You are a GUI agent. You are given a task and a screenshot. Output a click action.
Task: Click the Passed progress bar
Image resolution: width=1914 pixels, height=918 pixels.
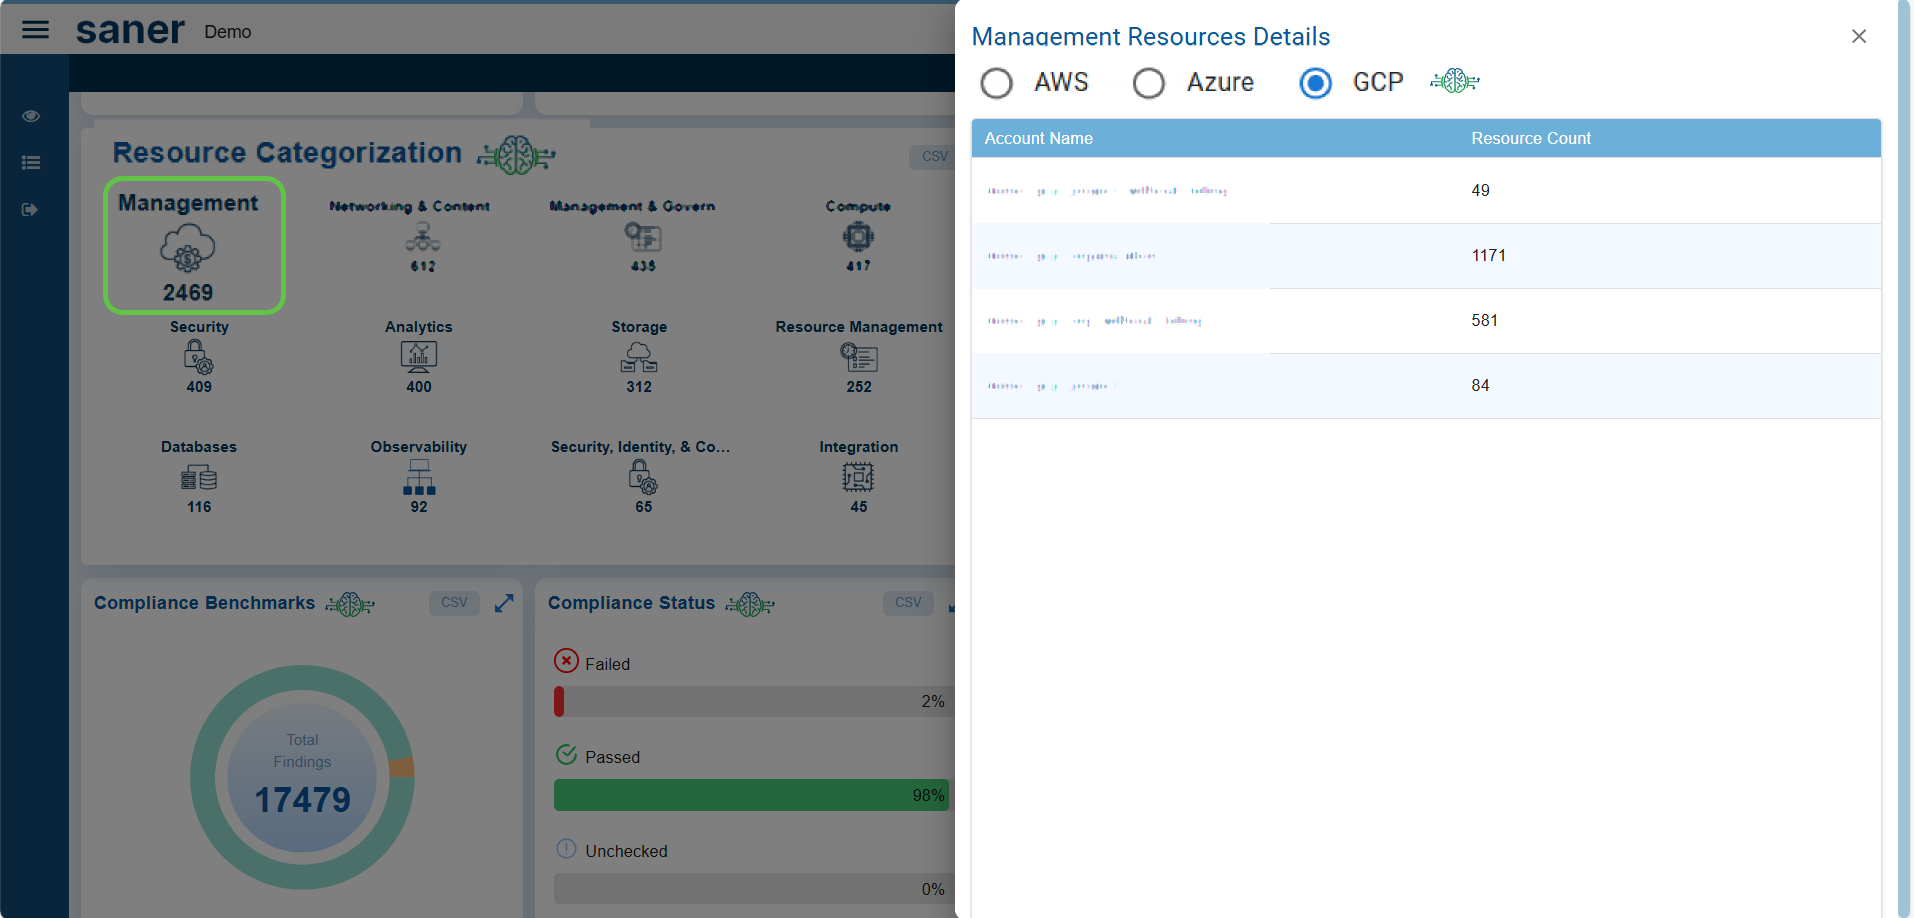tap(750, 795)
